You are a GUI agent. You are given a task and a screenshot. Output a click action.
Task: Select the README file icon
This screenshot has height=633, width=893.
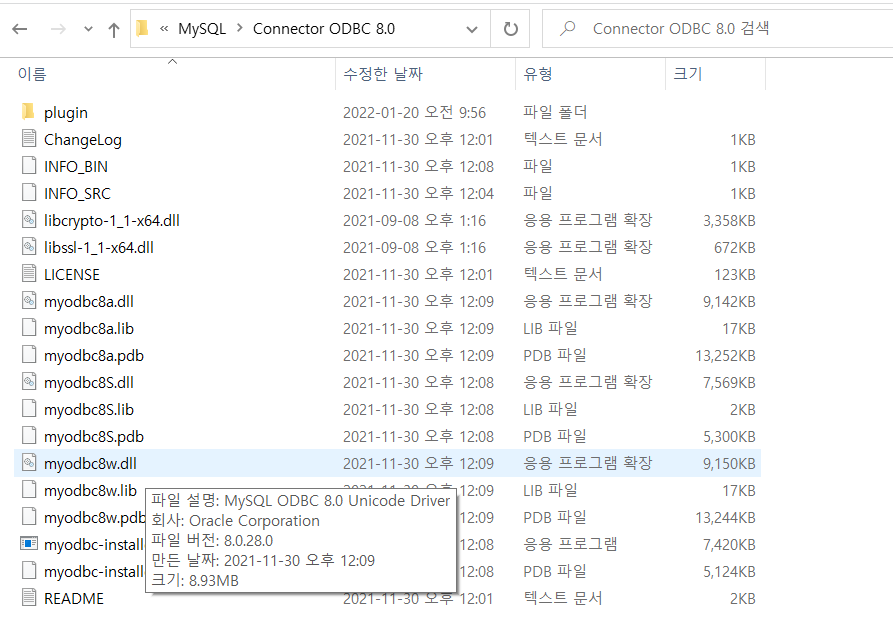click(x=29, y=597)
